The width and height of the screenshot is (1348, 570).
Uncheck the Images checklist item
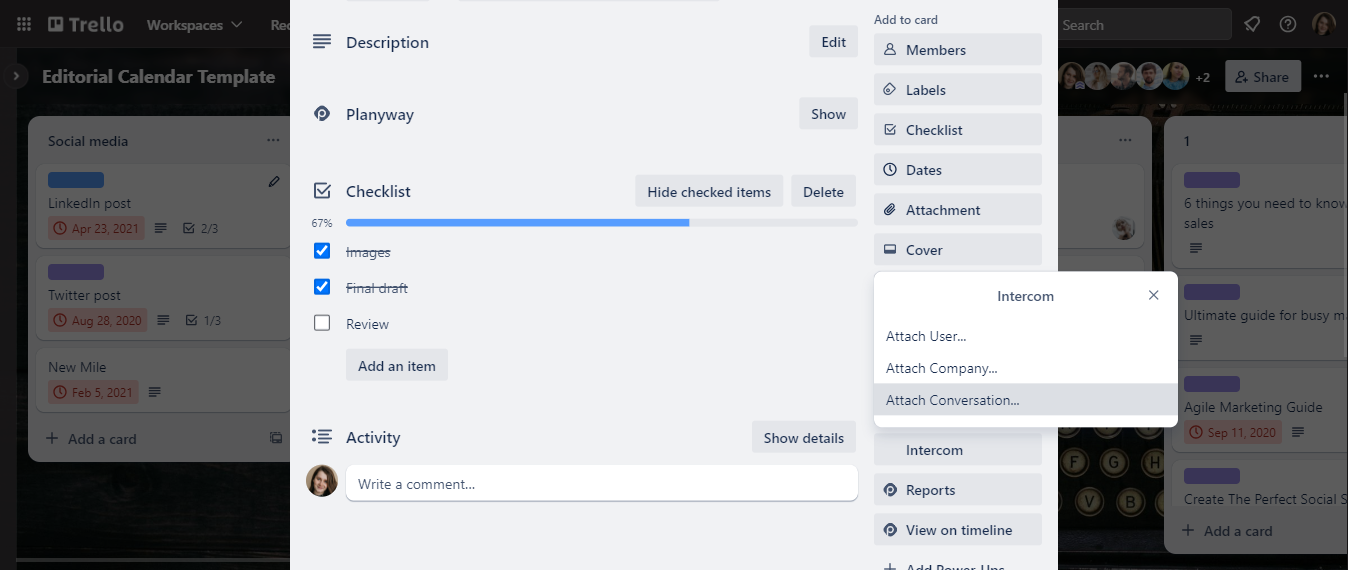pos(322,251)
